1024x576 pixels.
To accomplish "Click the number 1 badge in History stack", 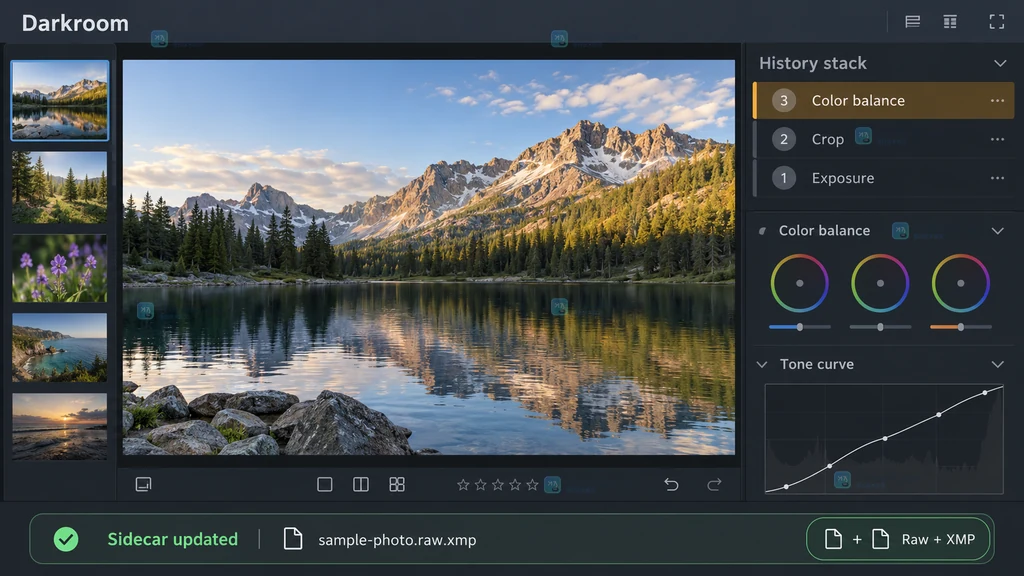I will [x=784, y=178].
